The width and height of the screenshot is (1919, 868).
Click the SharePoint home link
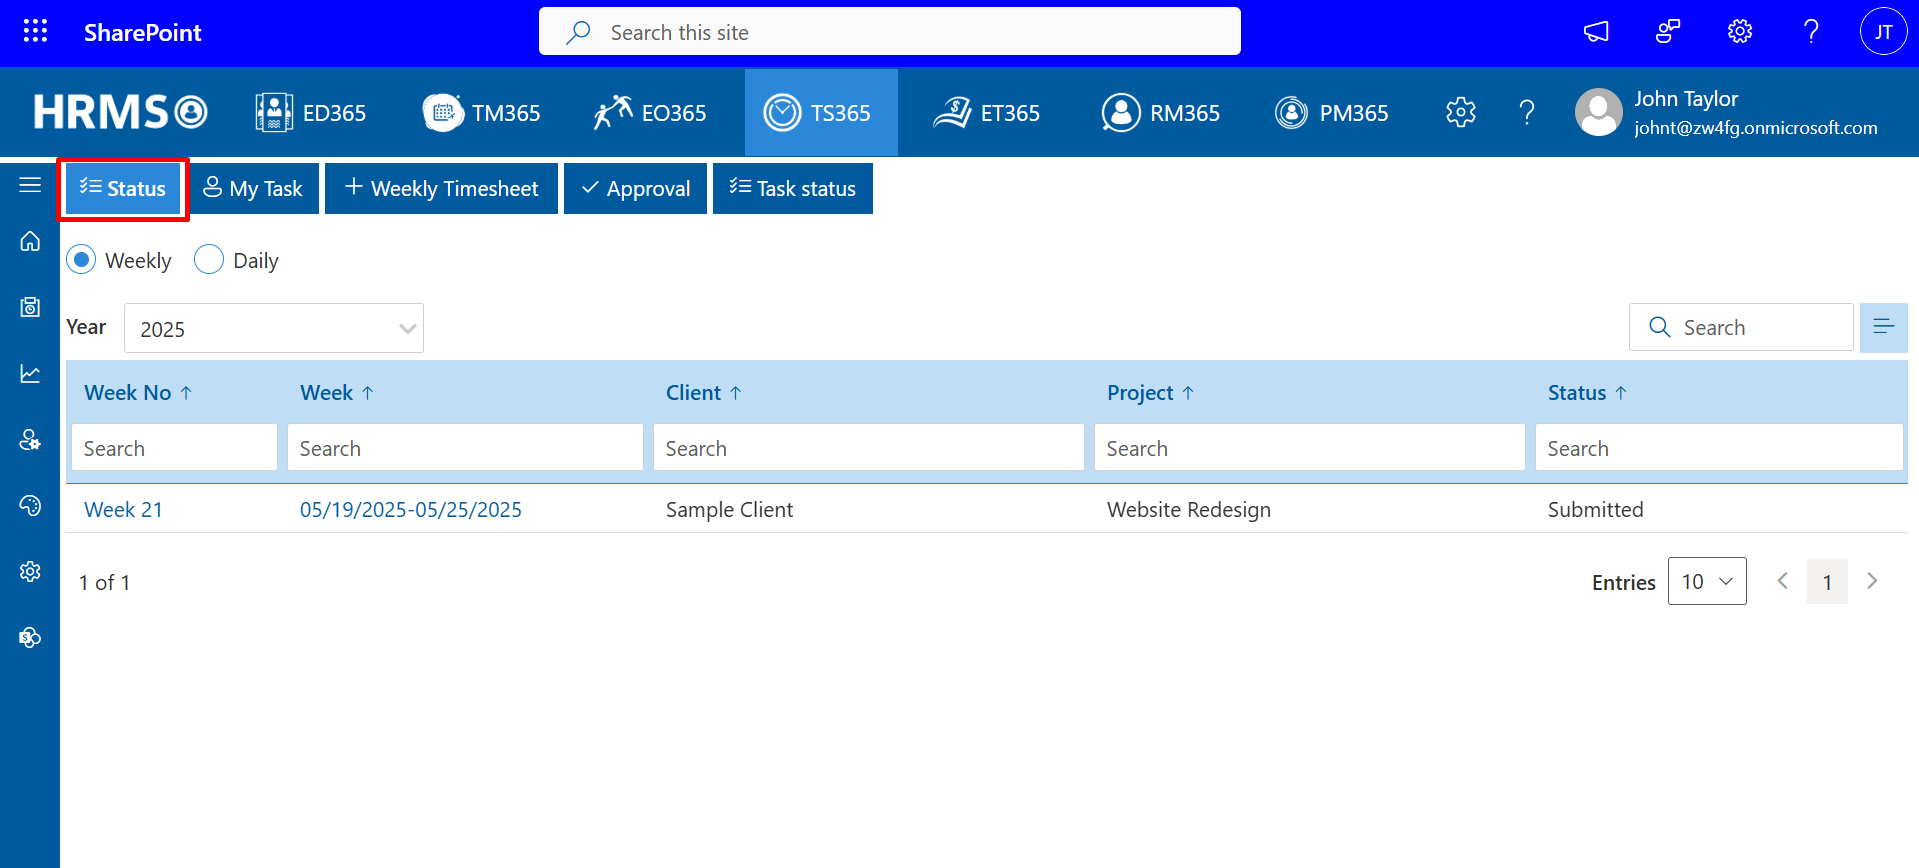pyautogui.click(x=143, y=33)
